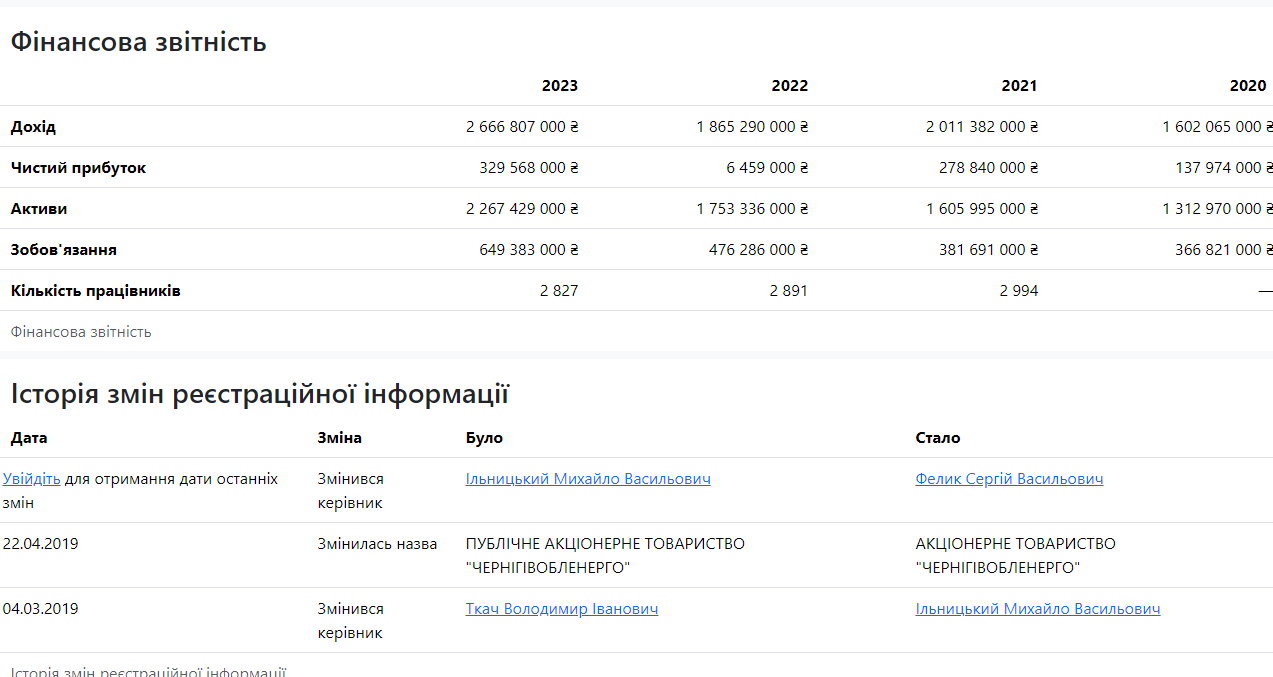1273x677 pixels.
Task: Select the 22.04.2019 date cell
Action: coord(40,544)
